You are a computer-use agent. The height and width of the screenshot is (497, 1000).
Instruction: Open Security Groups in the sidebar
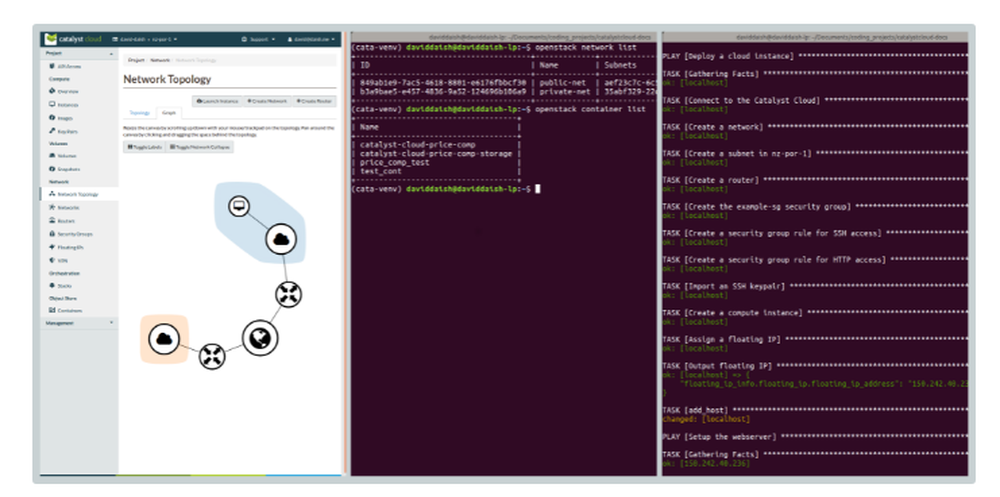[x=71, y=234]
